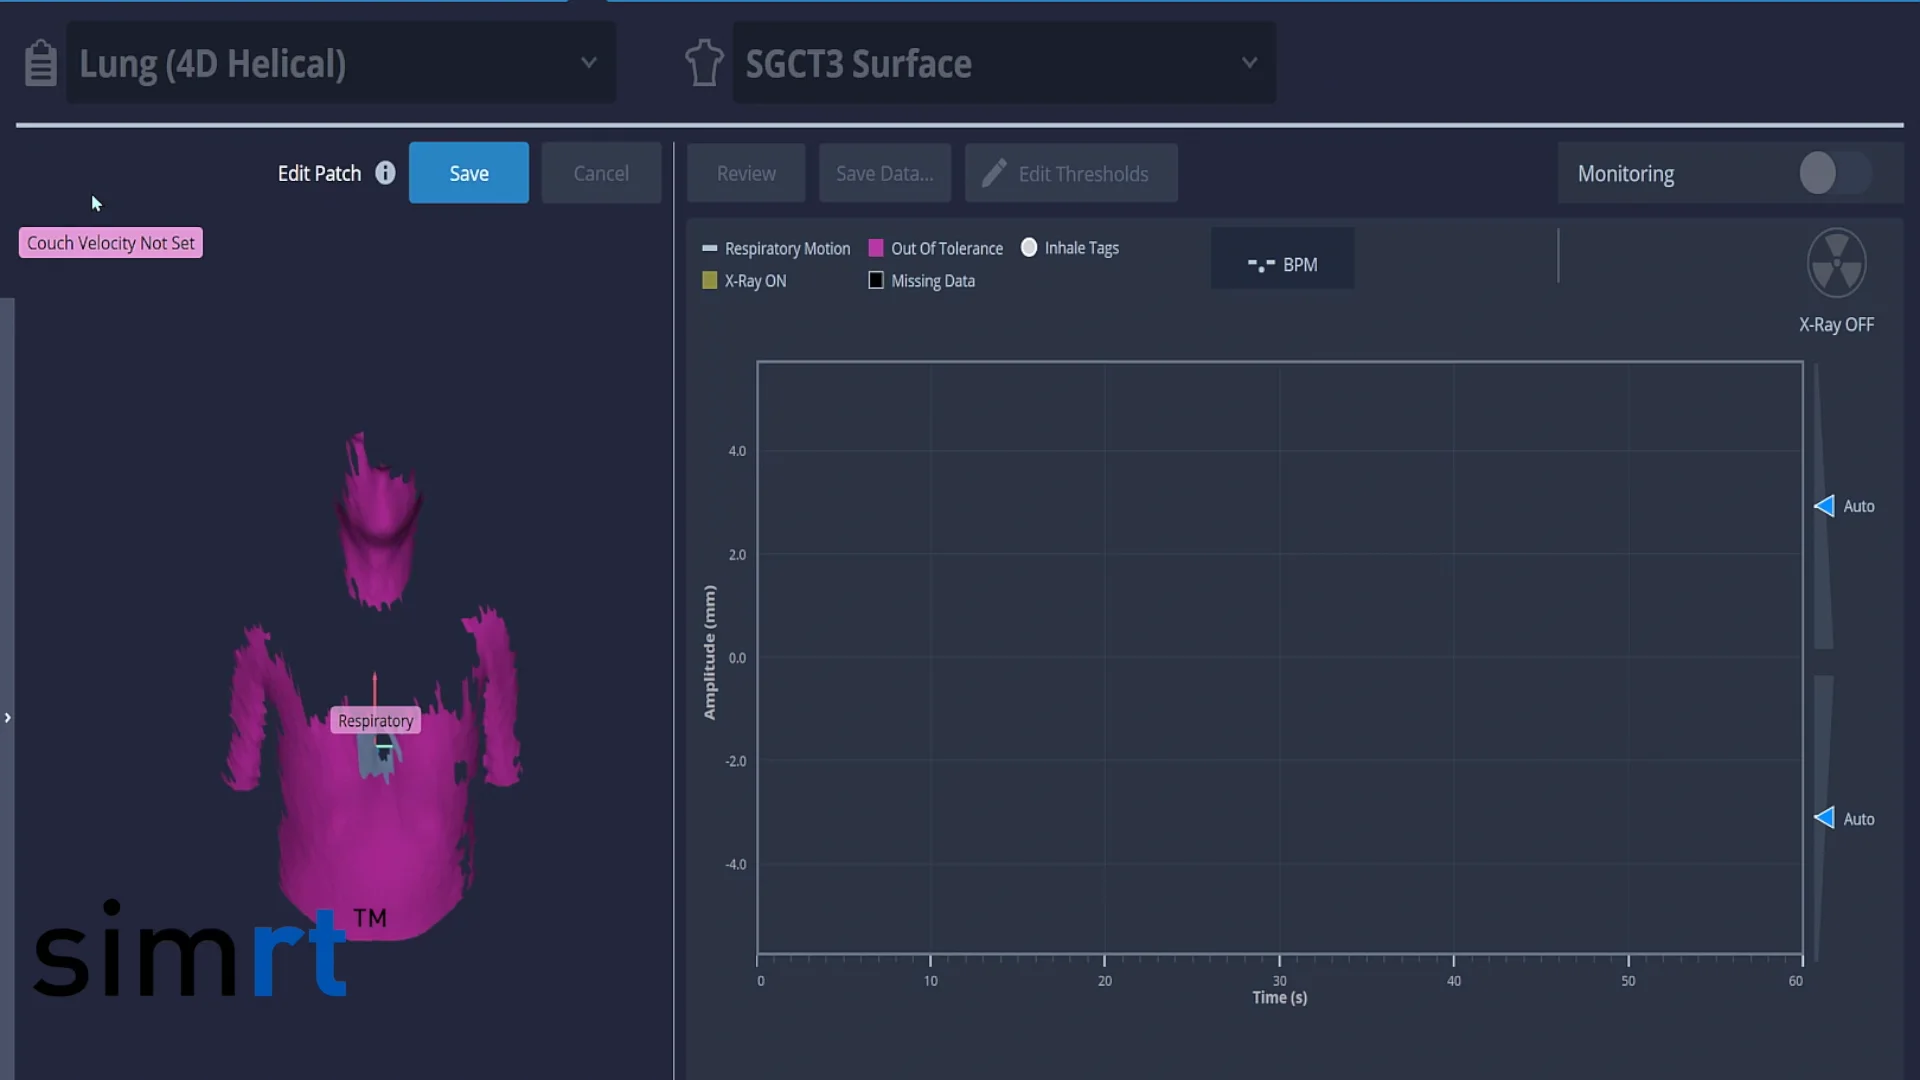The width and height of the screenshot is (1920, 1080).
Task: Click the clipboard protocol icon
Action: point(40,63)
